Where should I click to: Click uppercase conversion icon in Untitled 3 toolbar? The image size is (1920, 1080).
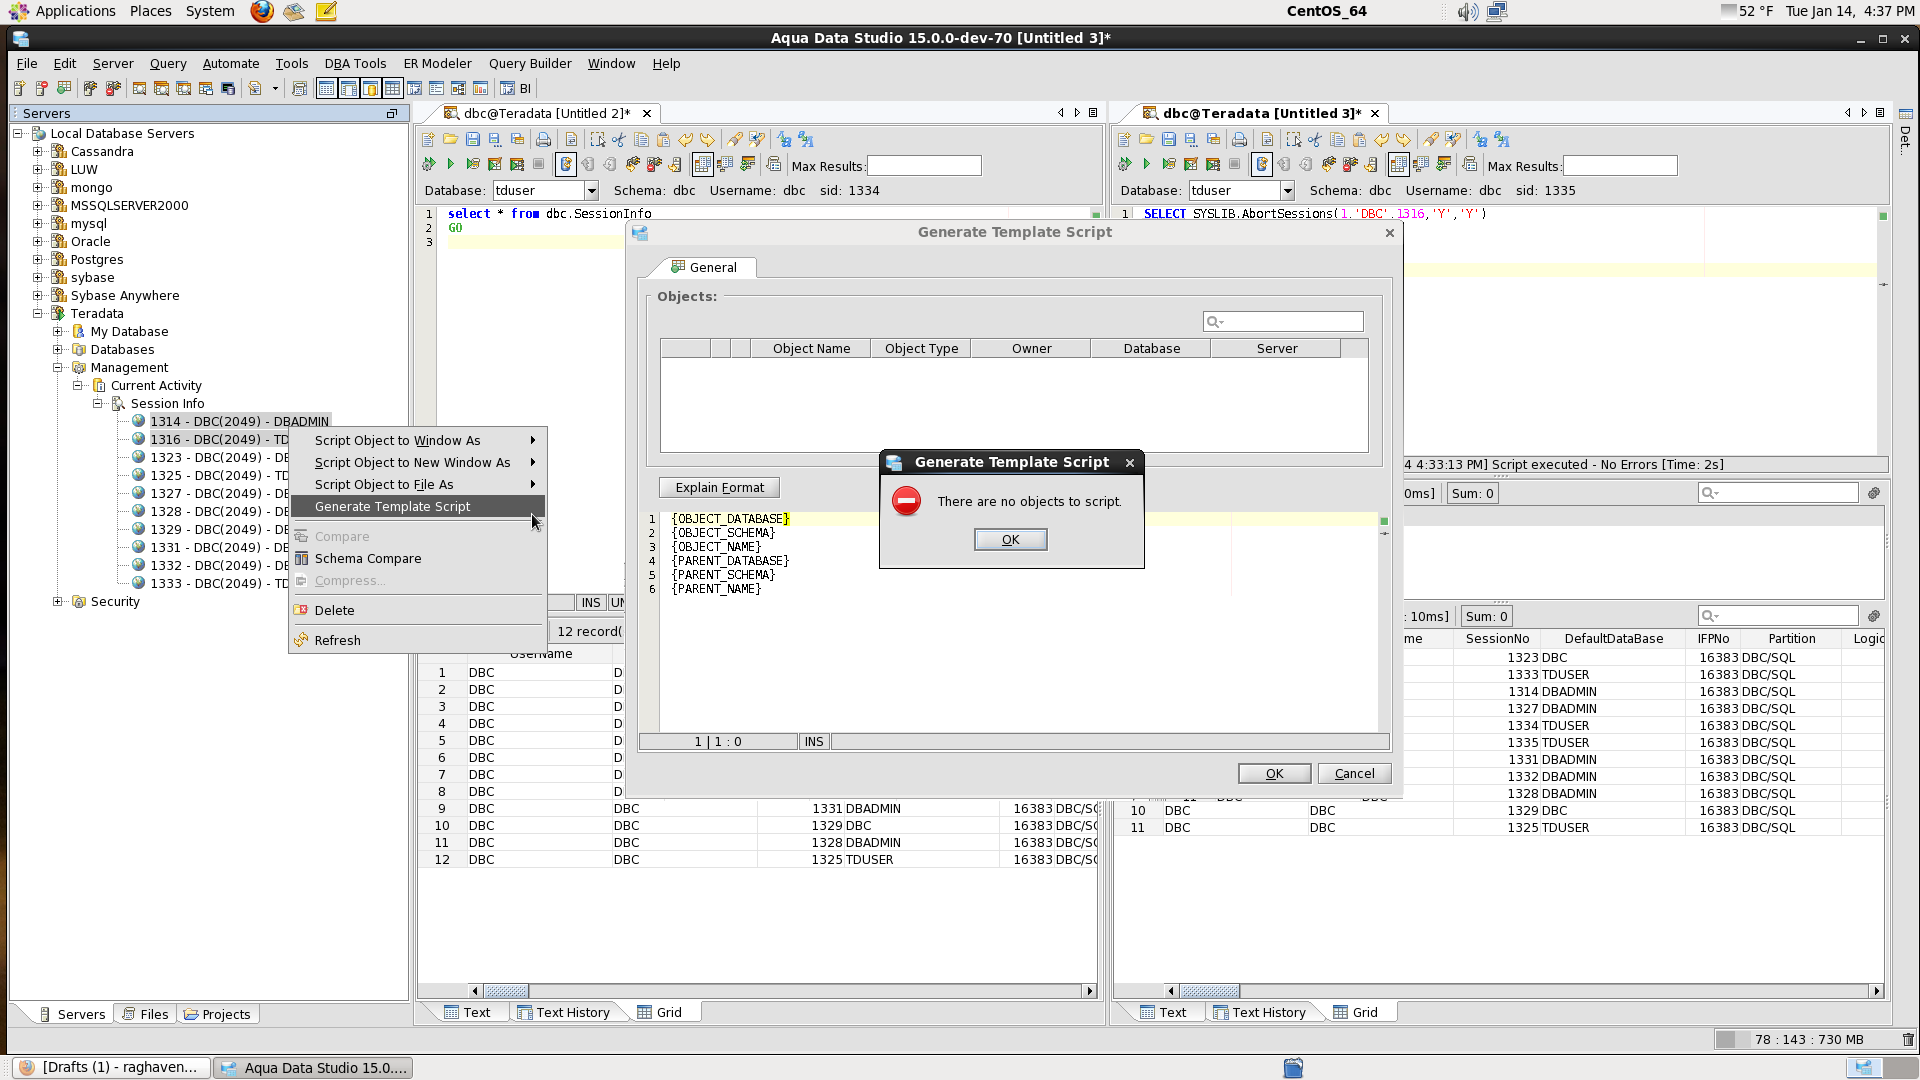[1502, 140]
